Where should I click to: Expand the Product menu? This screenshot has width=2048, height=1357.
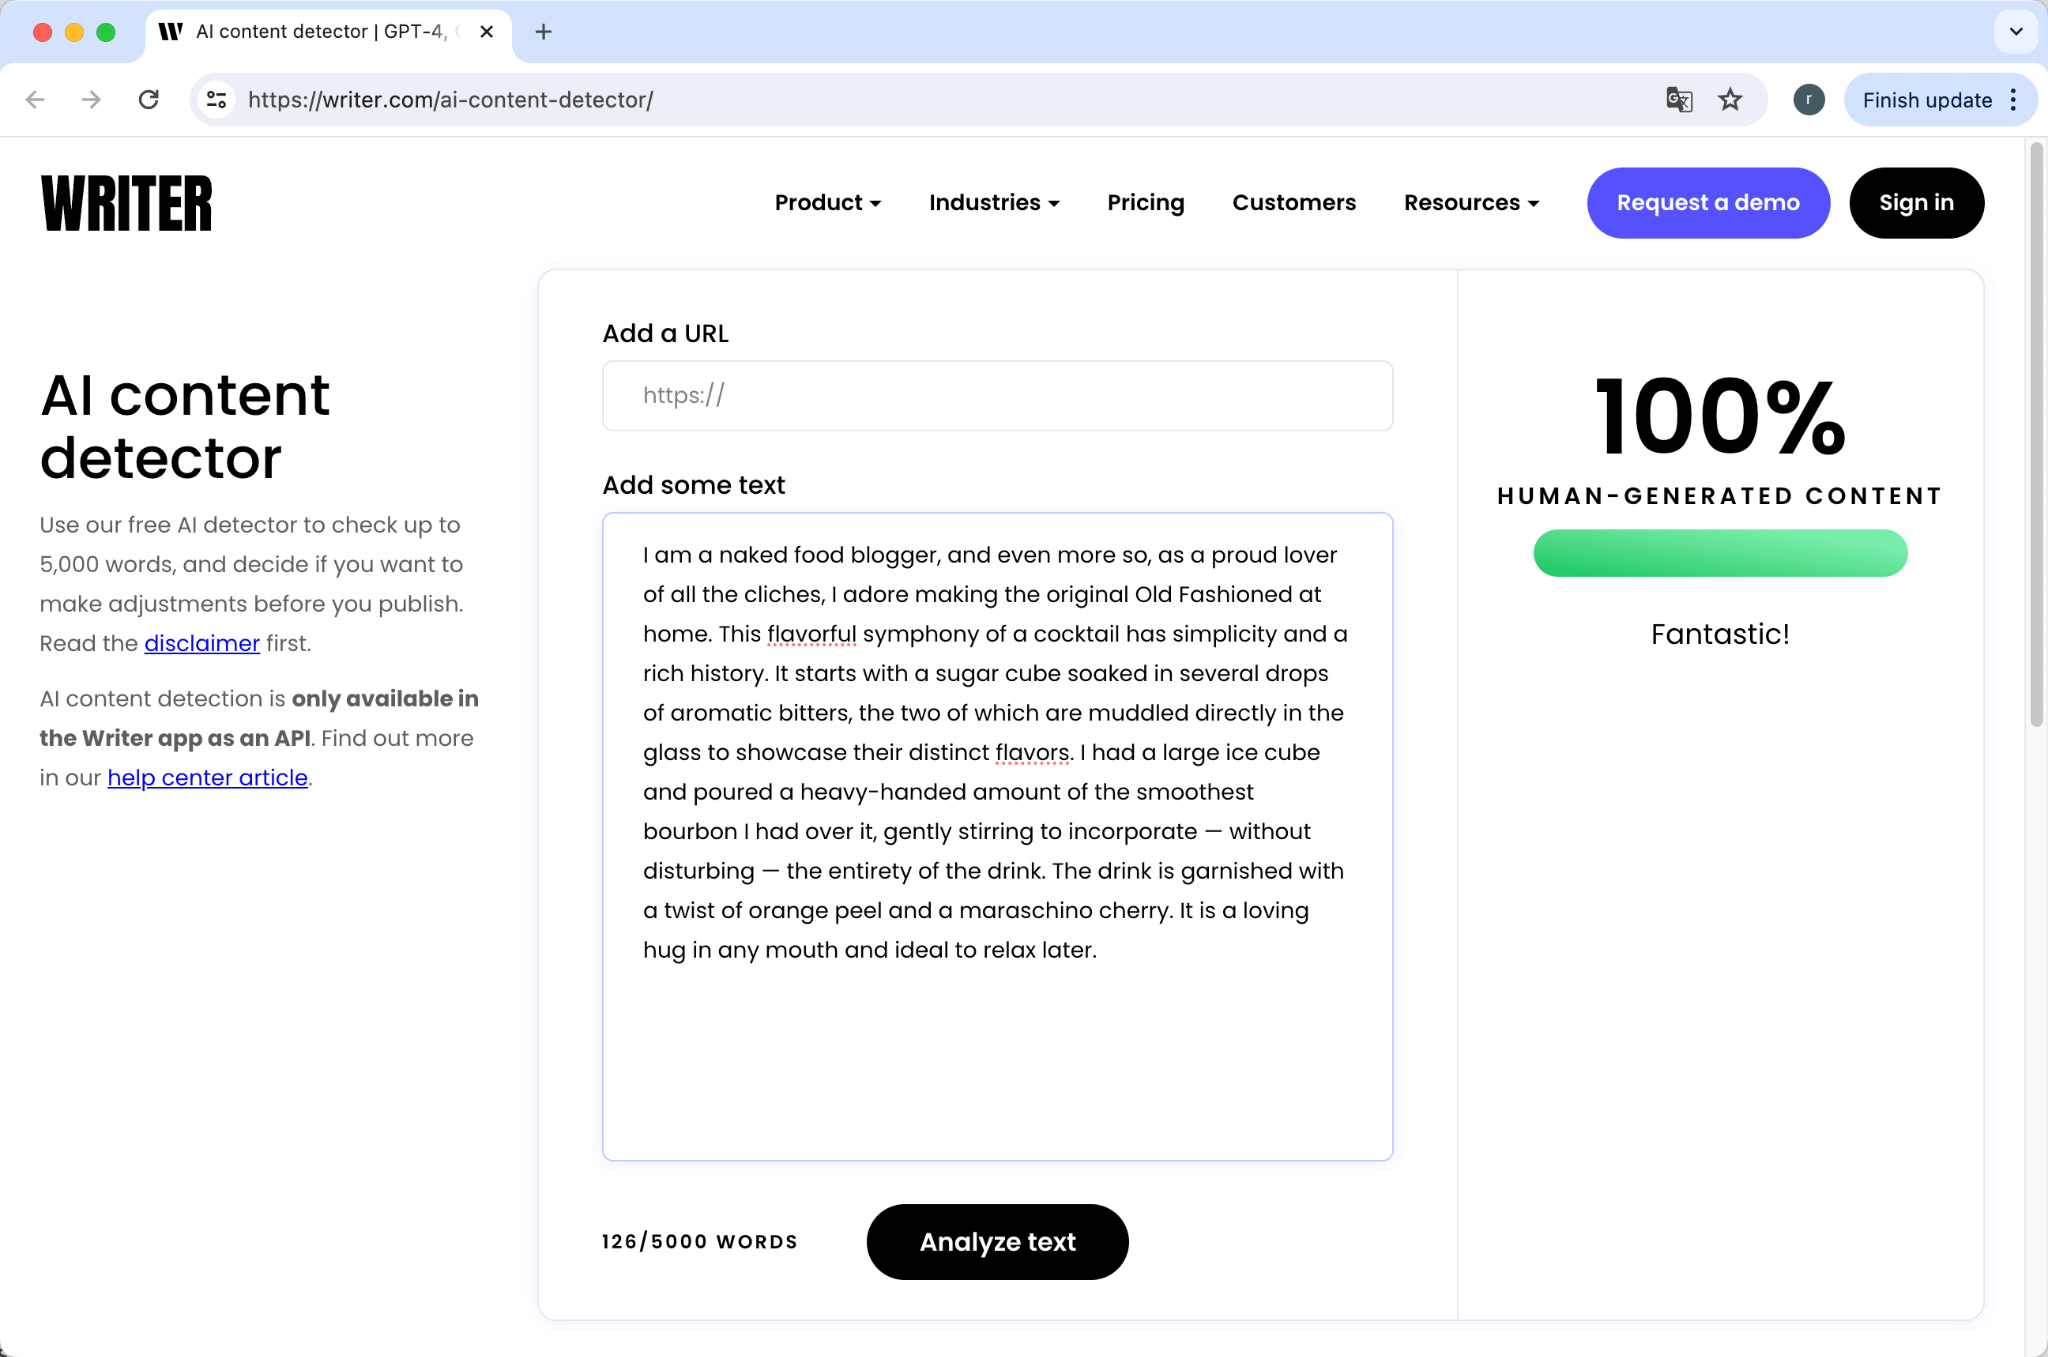click(828, 203)
